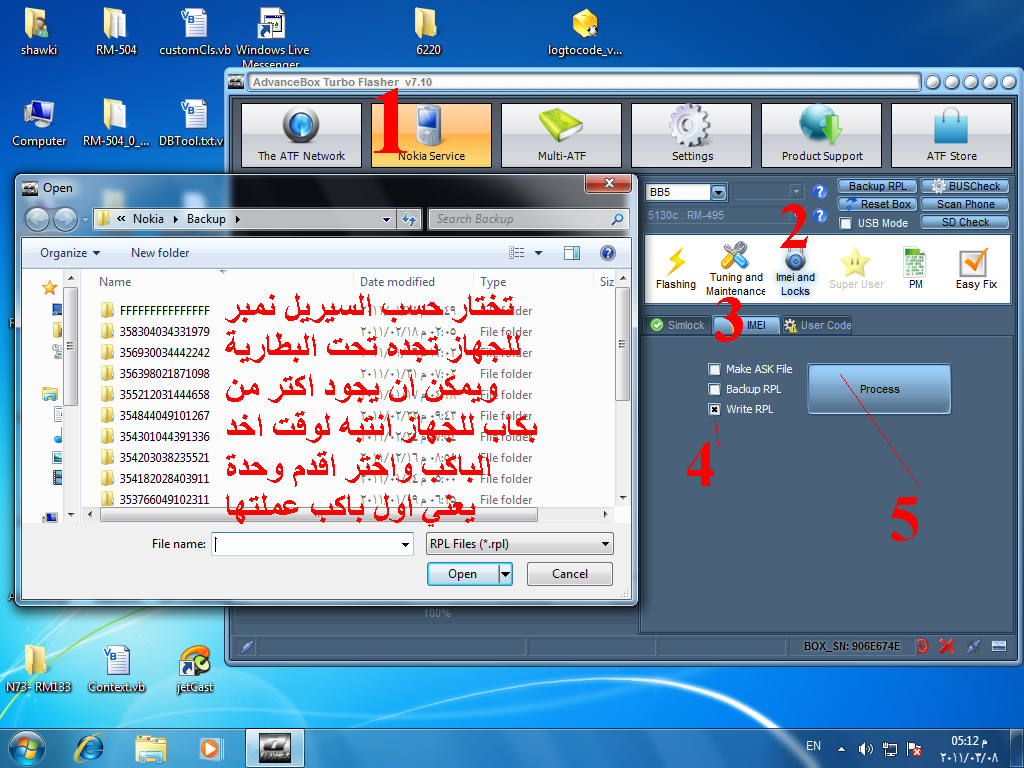Viewport: 1024px width, 768px height.
Task: Open Internet Explorer from taskbar
Action: pyautogui.click(x=89, y=748)
